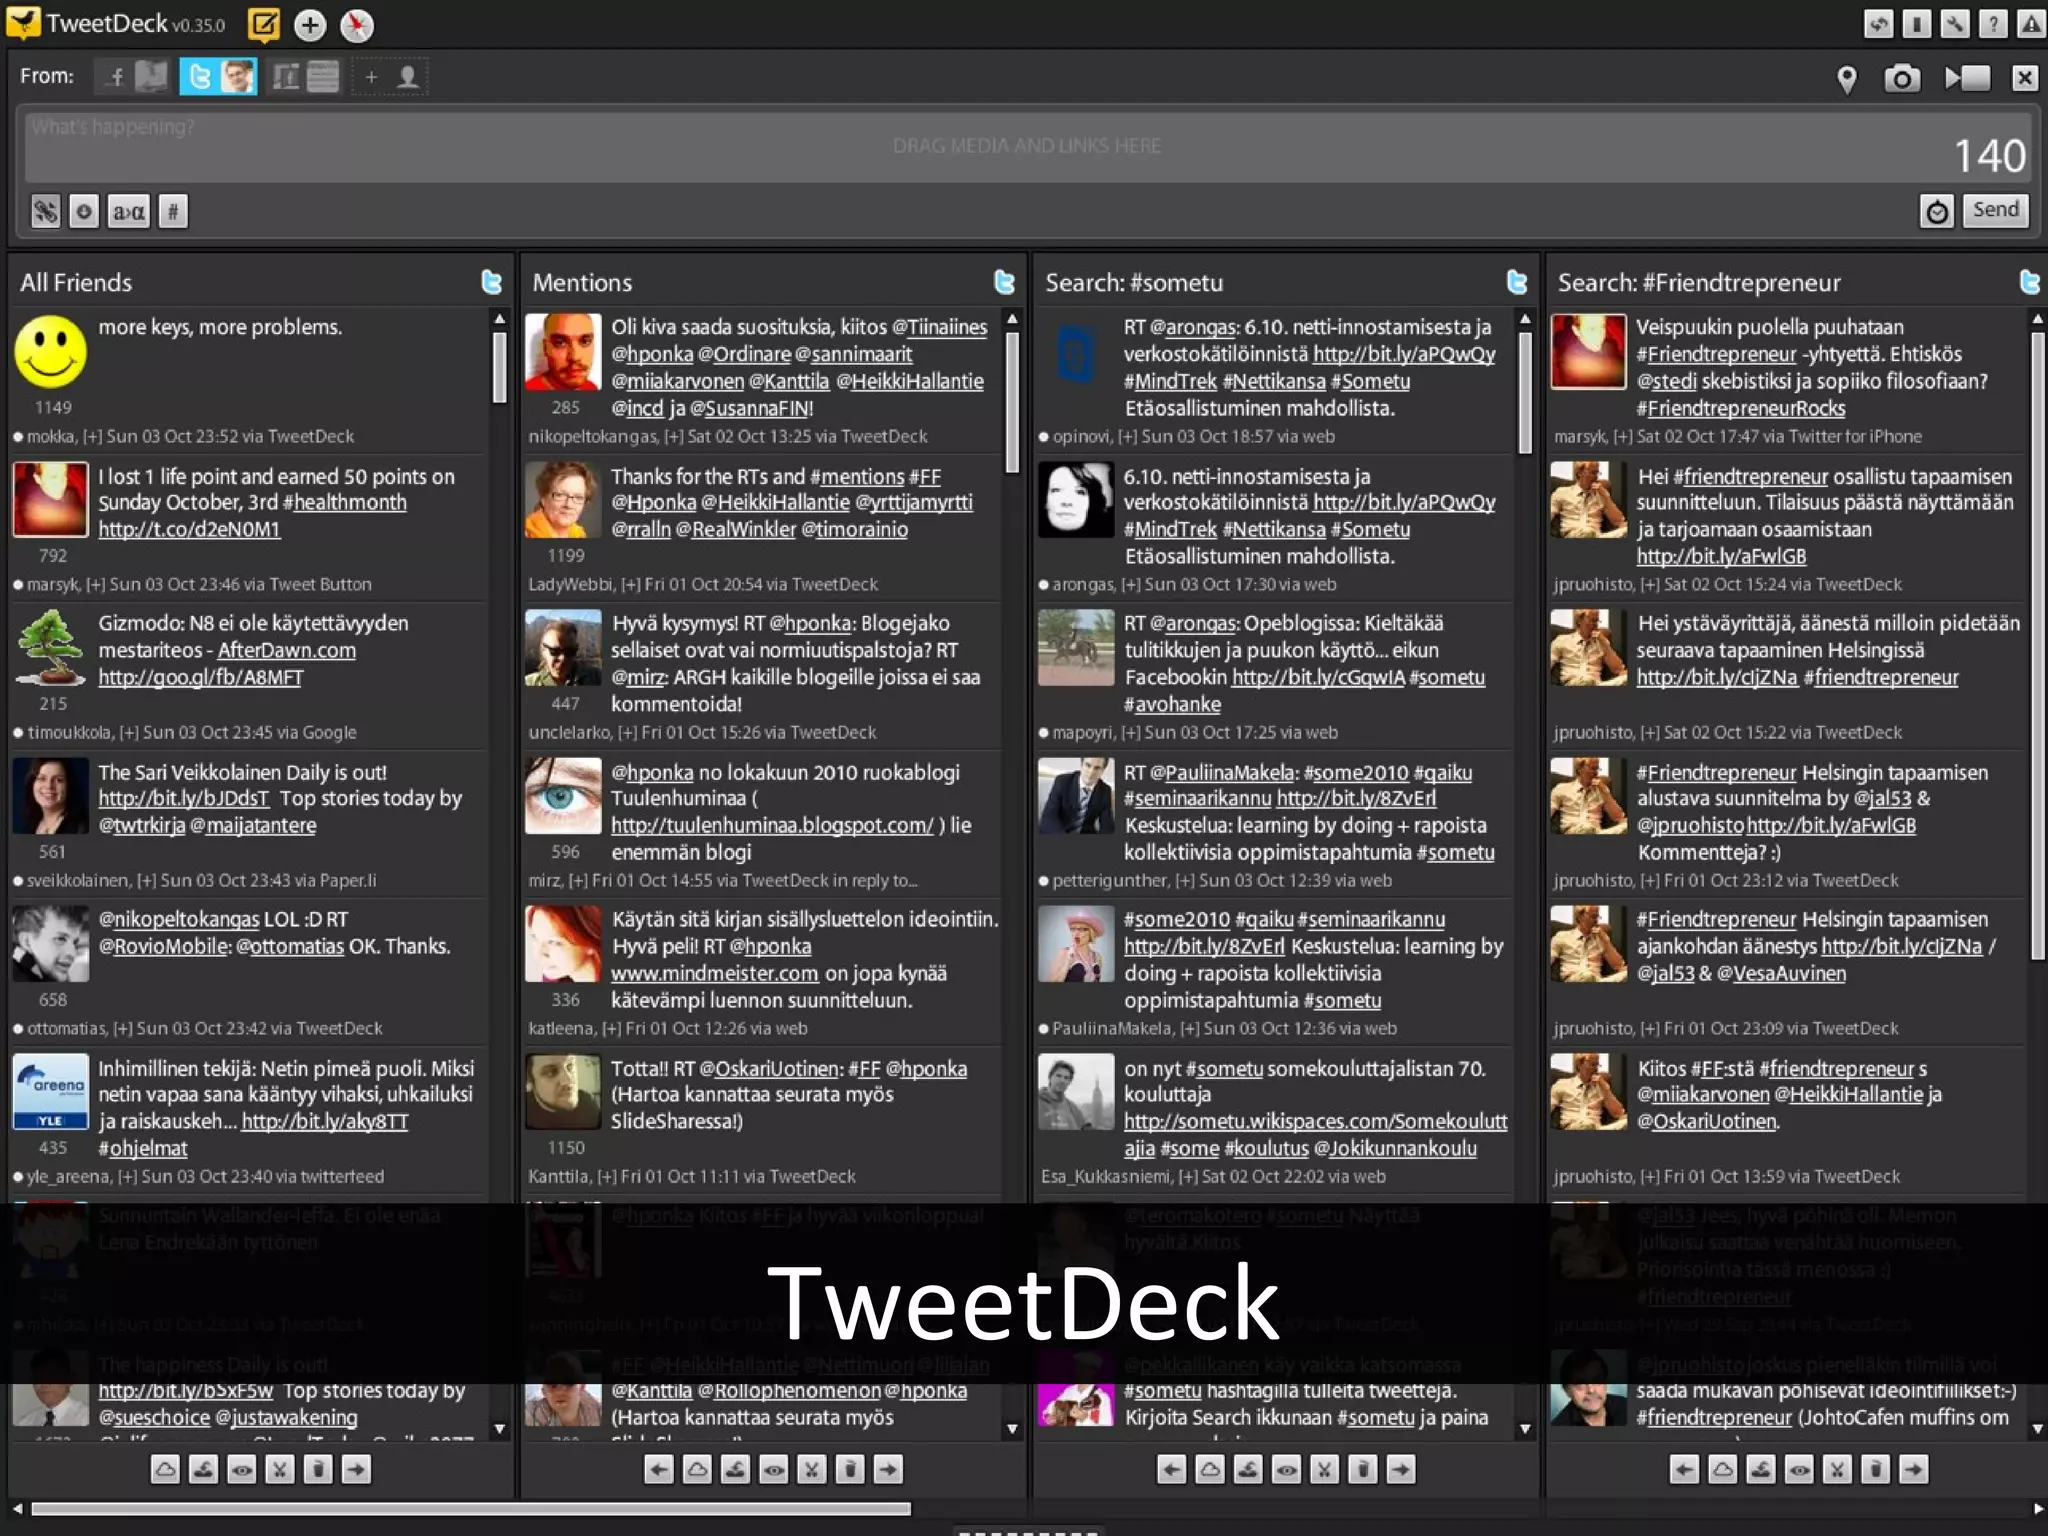This screenshot has height=1536, width=2048.
Task: Open the http://t.co/d2eN0M1 link
Action: [189, 530]
